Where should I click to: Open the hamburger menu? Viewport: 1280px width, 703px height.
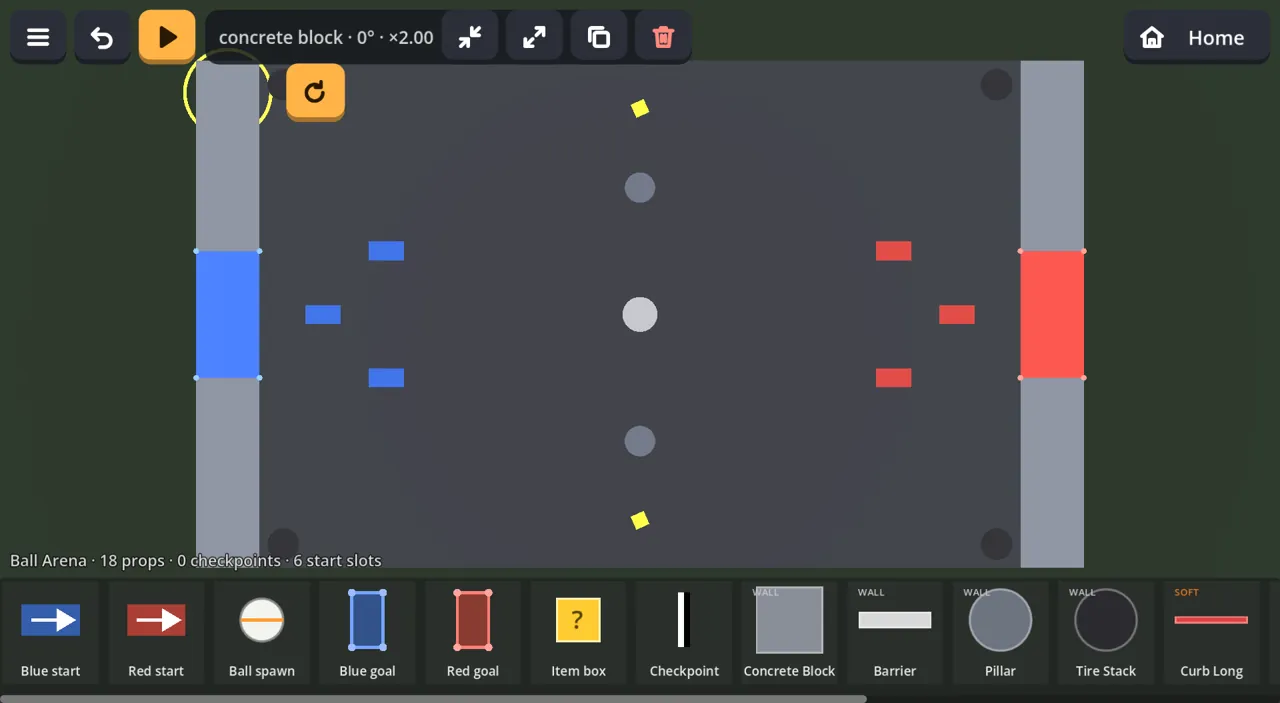click(38, 37)
